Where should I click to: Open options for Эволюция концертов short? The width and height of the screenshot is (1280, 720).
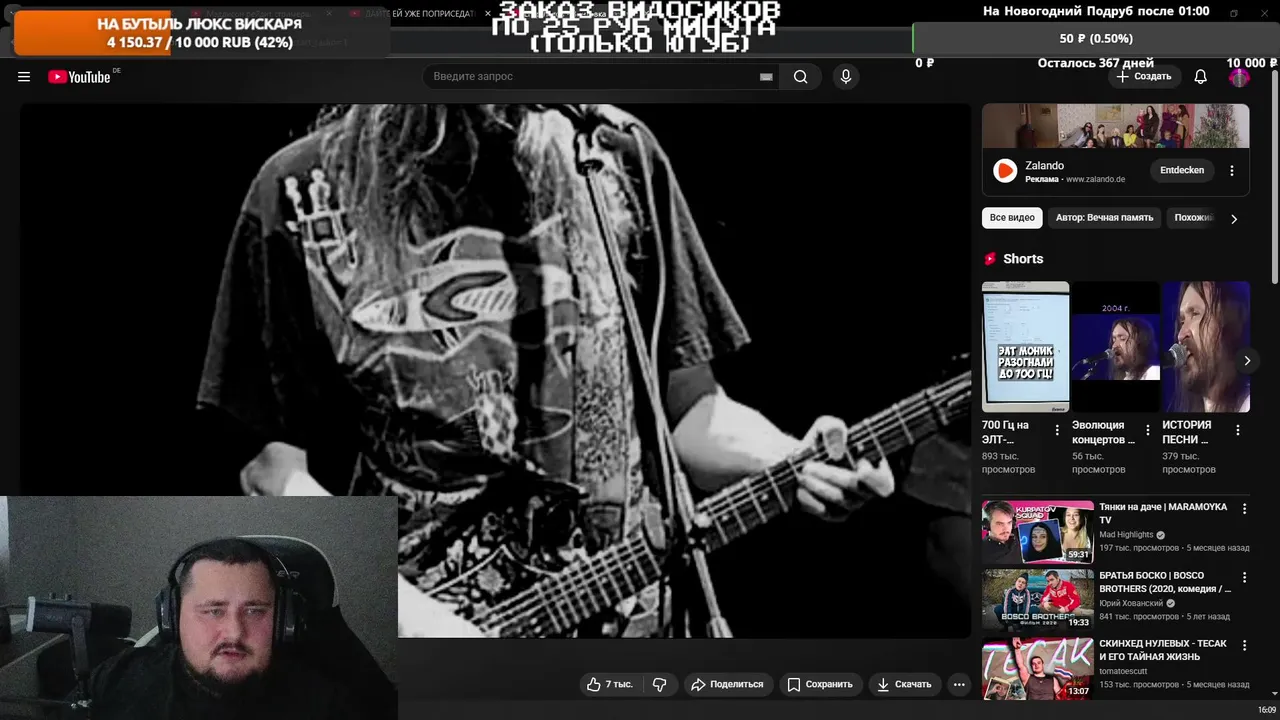1147,430
